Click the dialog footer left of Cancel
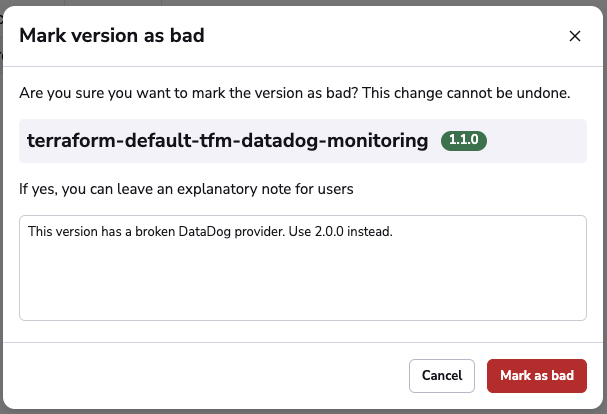This screenshot has width=607, height=414. tap(200, 375)
